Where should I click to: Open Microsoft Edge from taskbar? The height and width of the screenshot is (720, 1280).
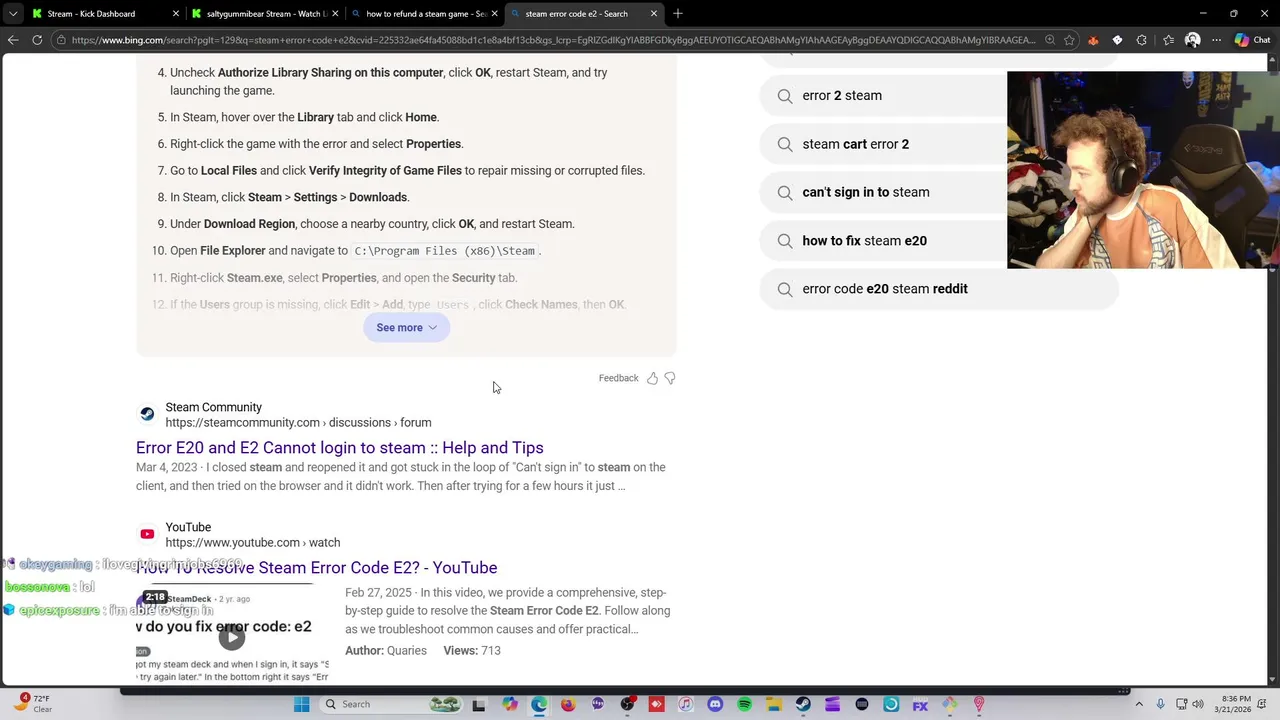(539, 704)
